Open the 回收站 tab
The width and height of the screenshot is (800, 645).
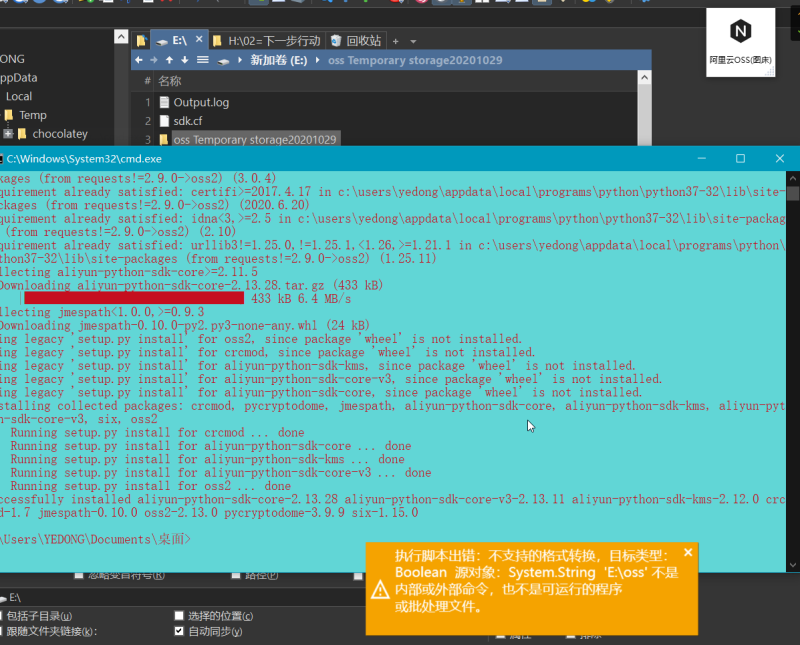pos(356,41)
